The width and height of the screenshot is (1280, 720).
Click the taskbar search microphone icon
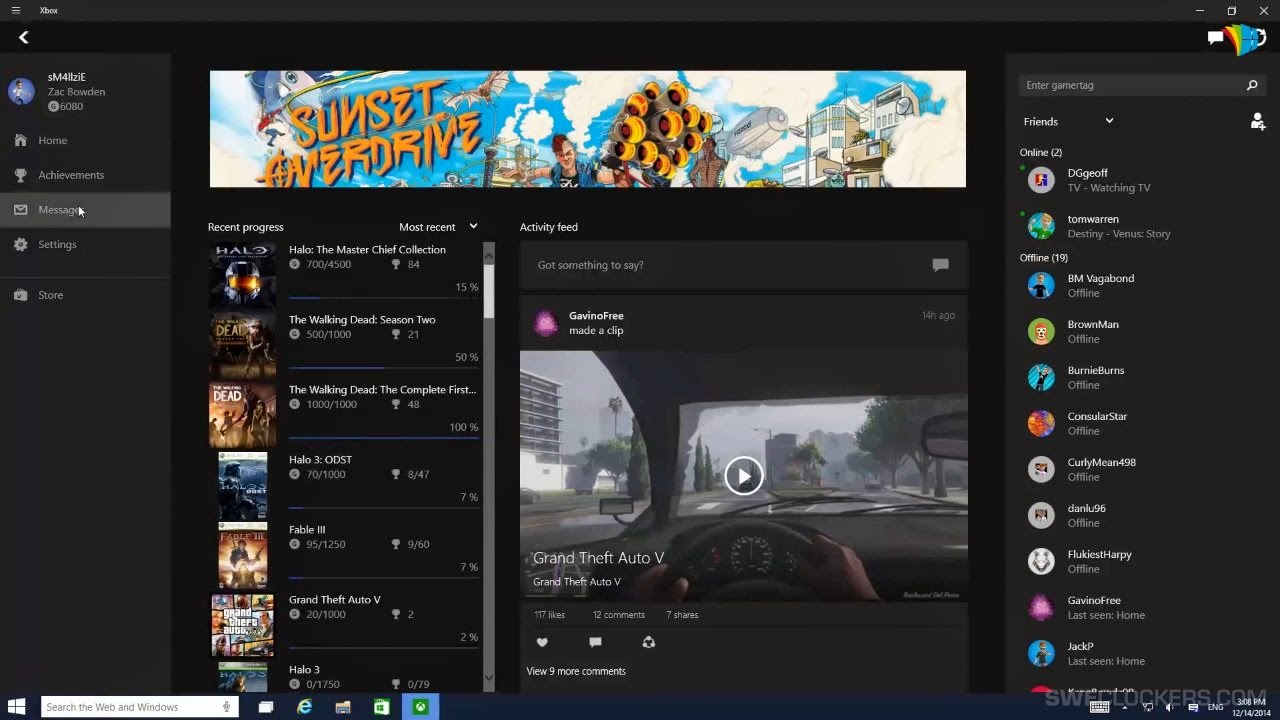tap(228, 707)
